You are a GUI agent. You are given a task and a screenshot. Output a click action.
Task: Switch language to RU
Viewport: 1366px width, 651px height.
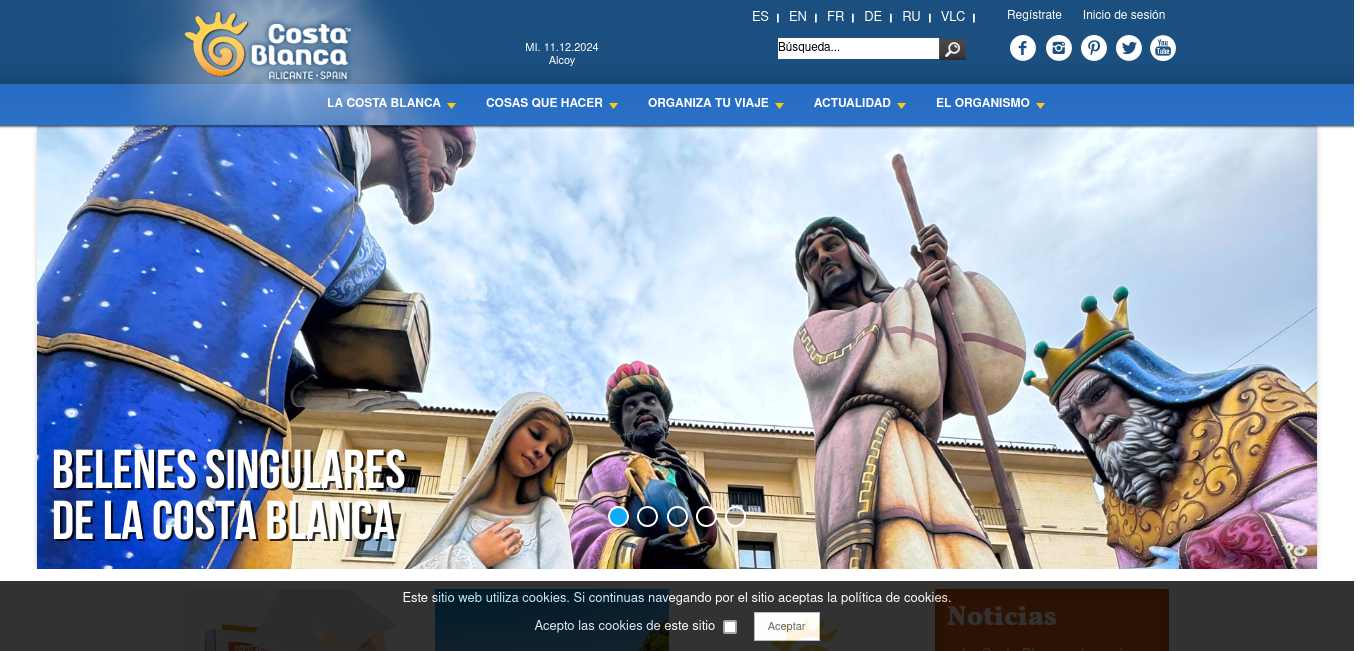(x=911, y=16)
